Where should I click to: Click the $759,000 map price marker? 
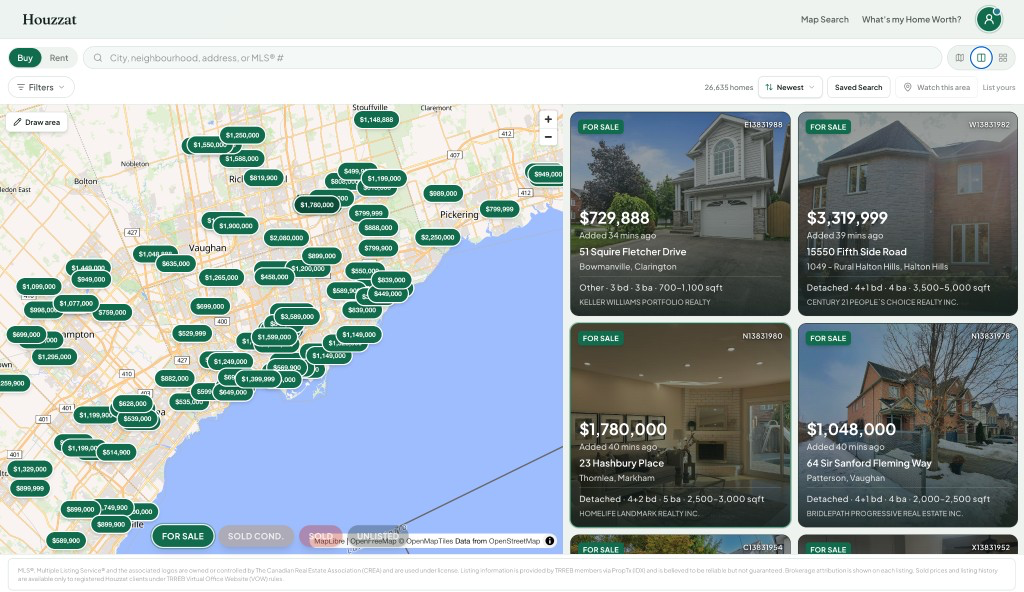[x=112, y=312]
